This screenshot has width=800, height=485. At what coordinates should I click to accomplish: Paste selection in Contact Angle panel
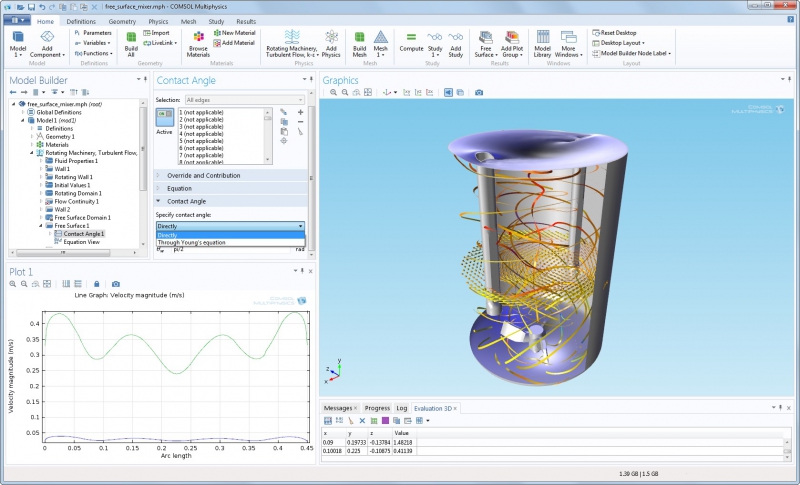click(x=284, y=132)
